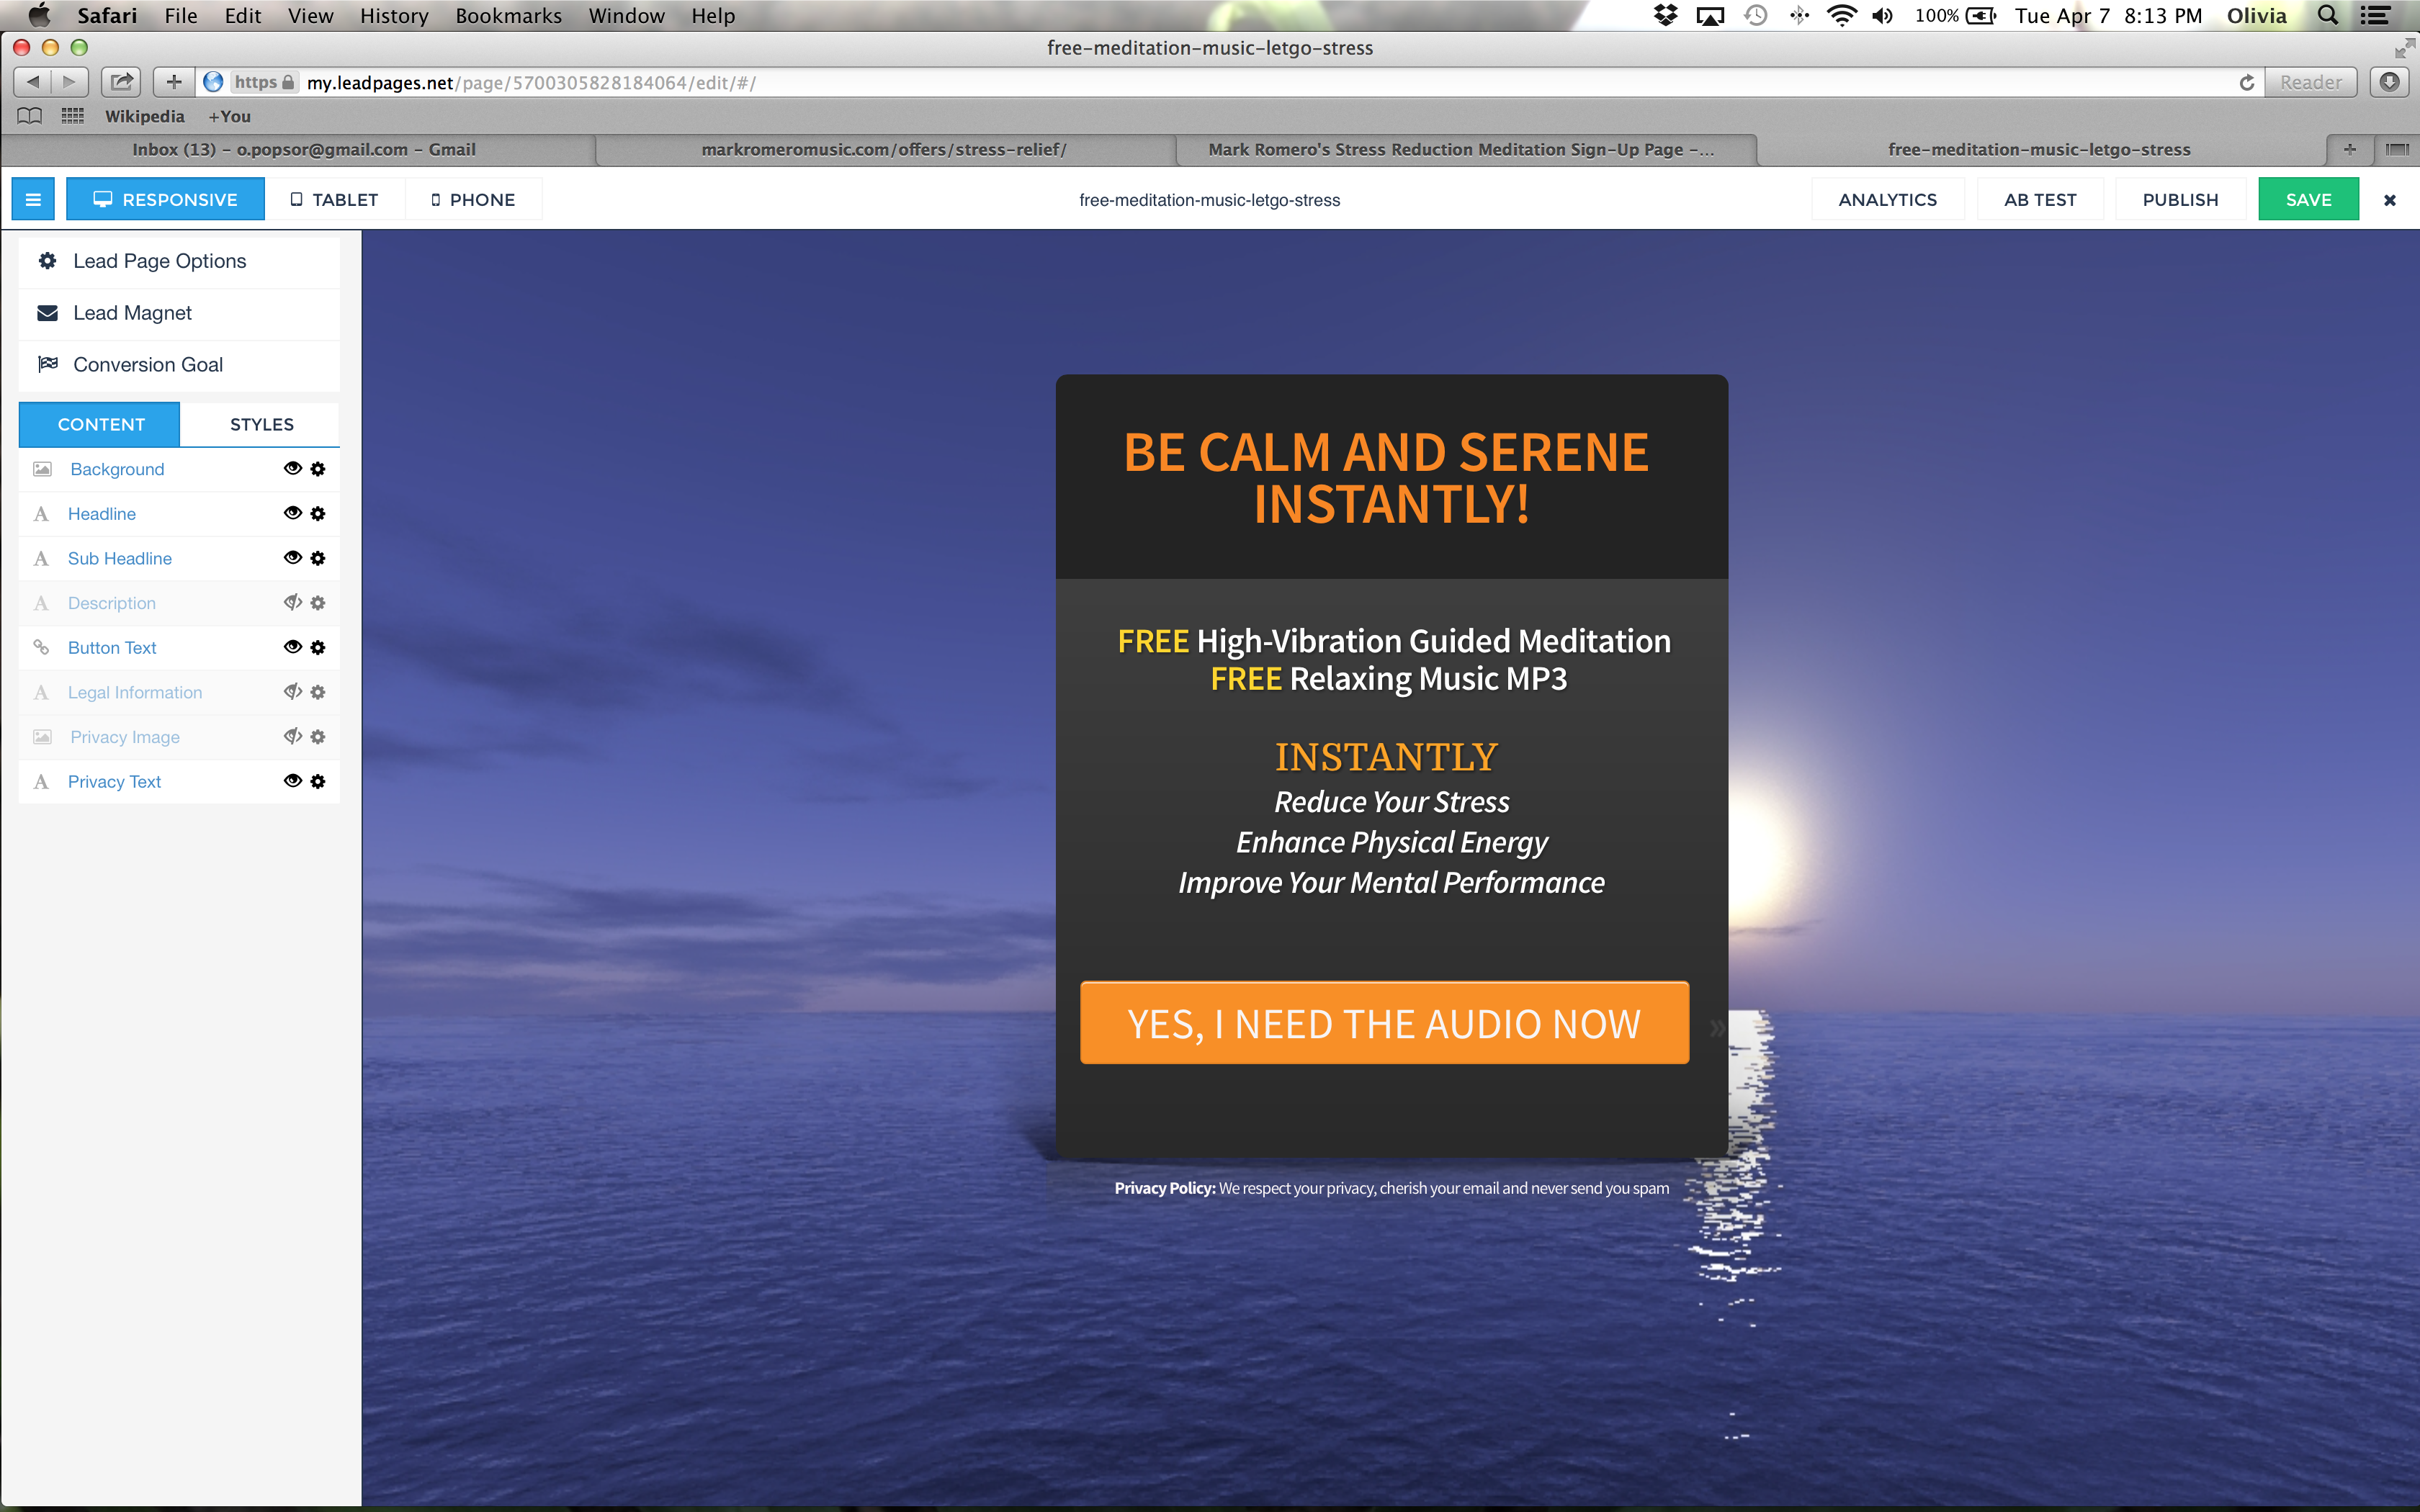Edit the Privacy Policy text below the box
Viewport: 2420px width, 1512px height.
pos(1391,1188)
